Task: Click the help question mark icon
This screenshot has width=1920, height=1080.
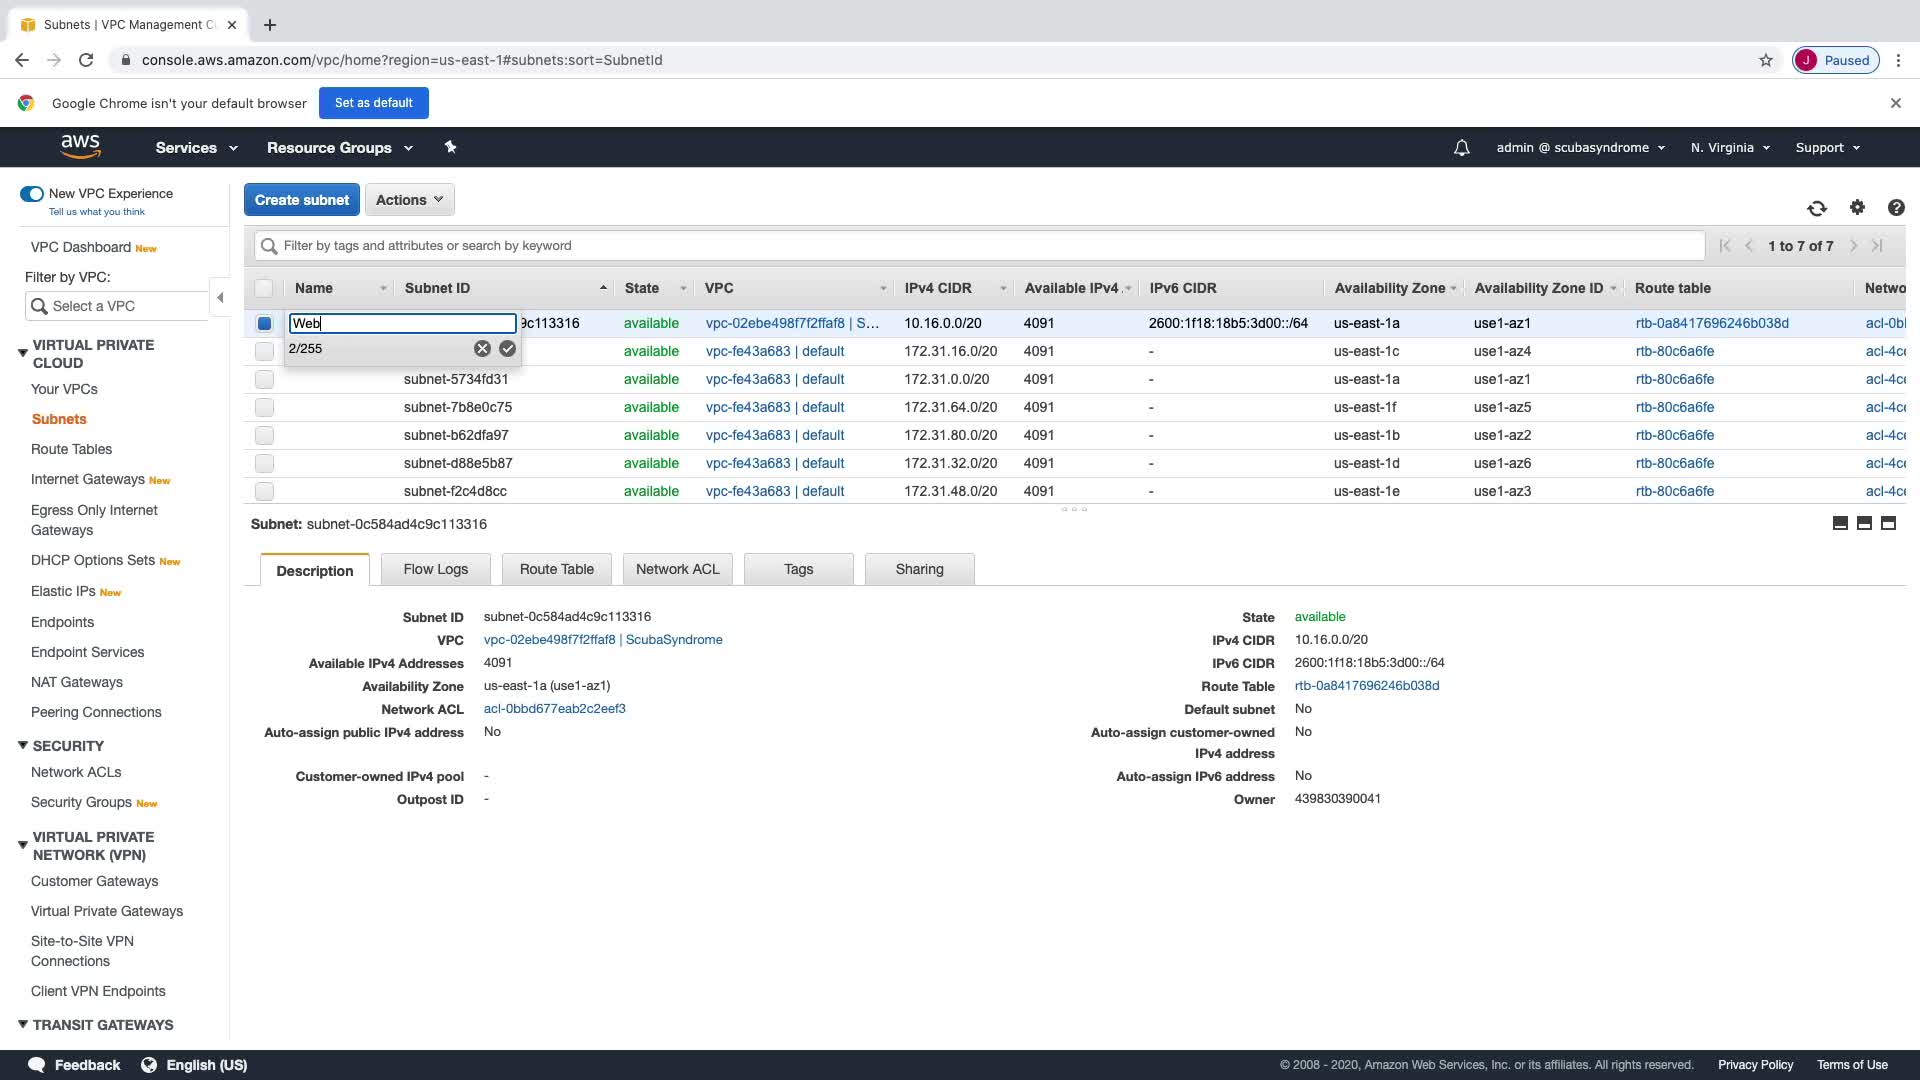Action: pyautogui.click(x=1895, y=208)
